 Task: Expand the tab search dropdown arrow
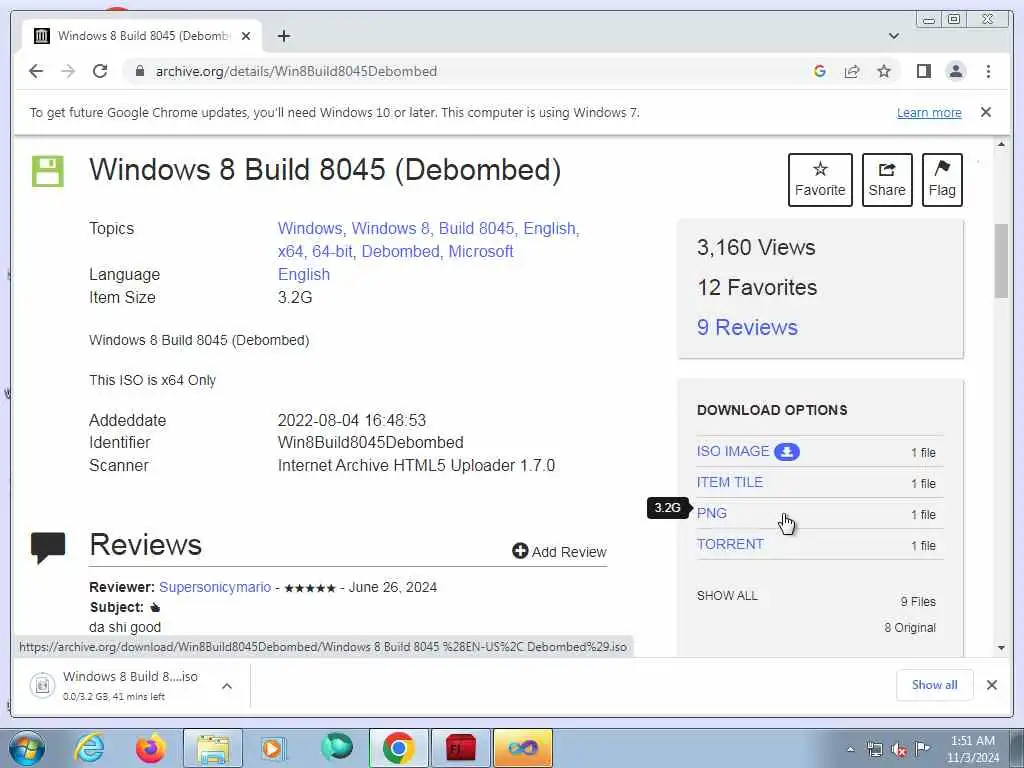[894, 36]
